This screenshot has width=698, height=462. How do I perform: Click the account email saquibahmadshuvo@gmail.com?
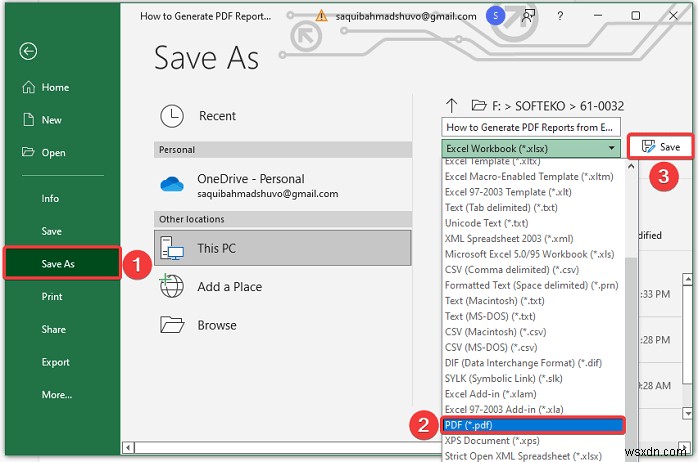(x=406, y=16)
